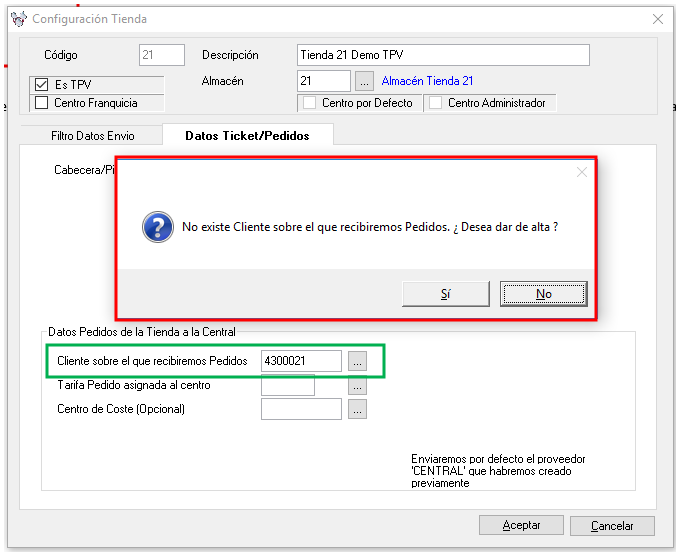Image resolution: width=676 pixels, height=552 pixels.
Task: Click the Cancelar button
Action: (x=612, y=525)
